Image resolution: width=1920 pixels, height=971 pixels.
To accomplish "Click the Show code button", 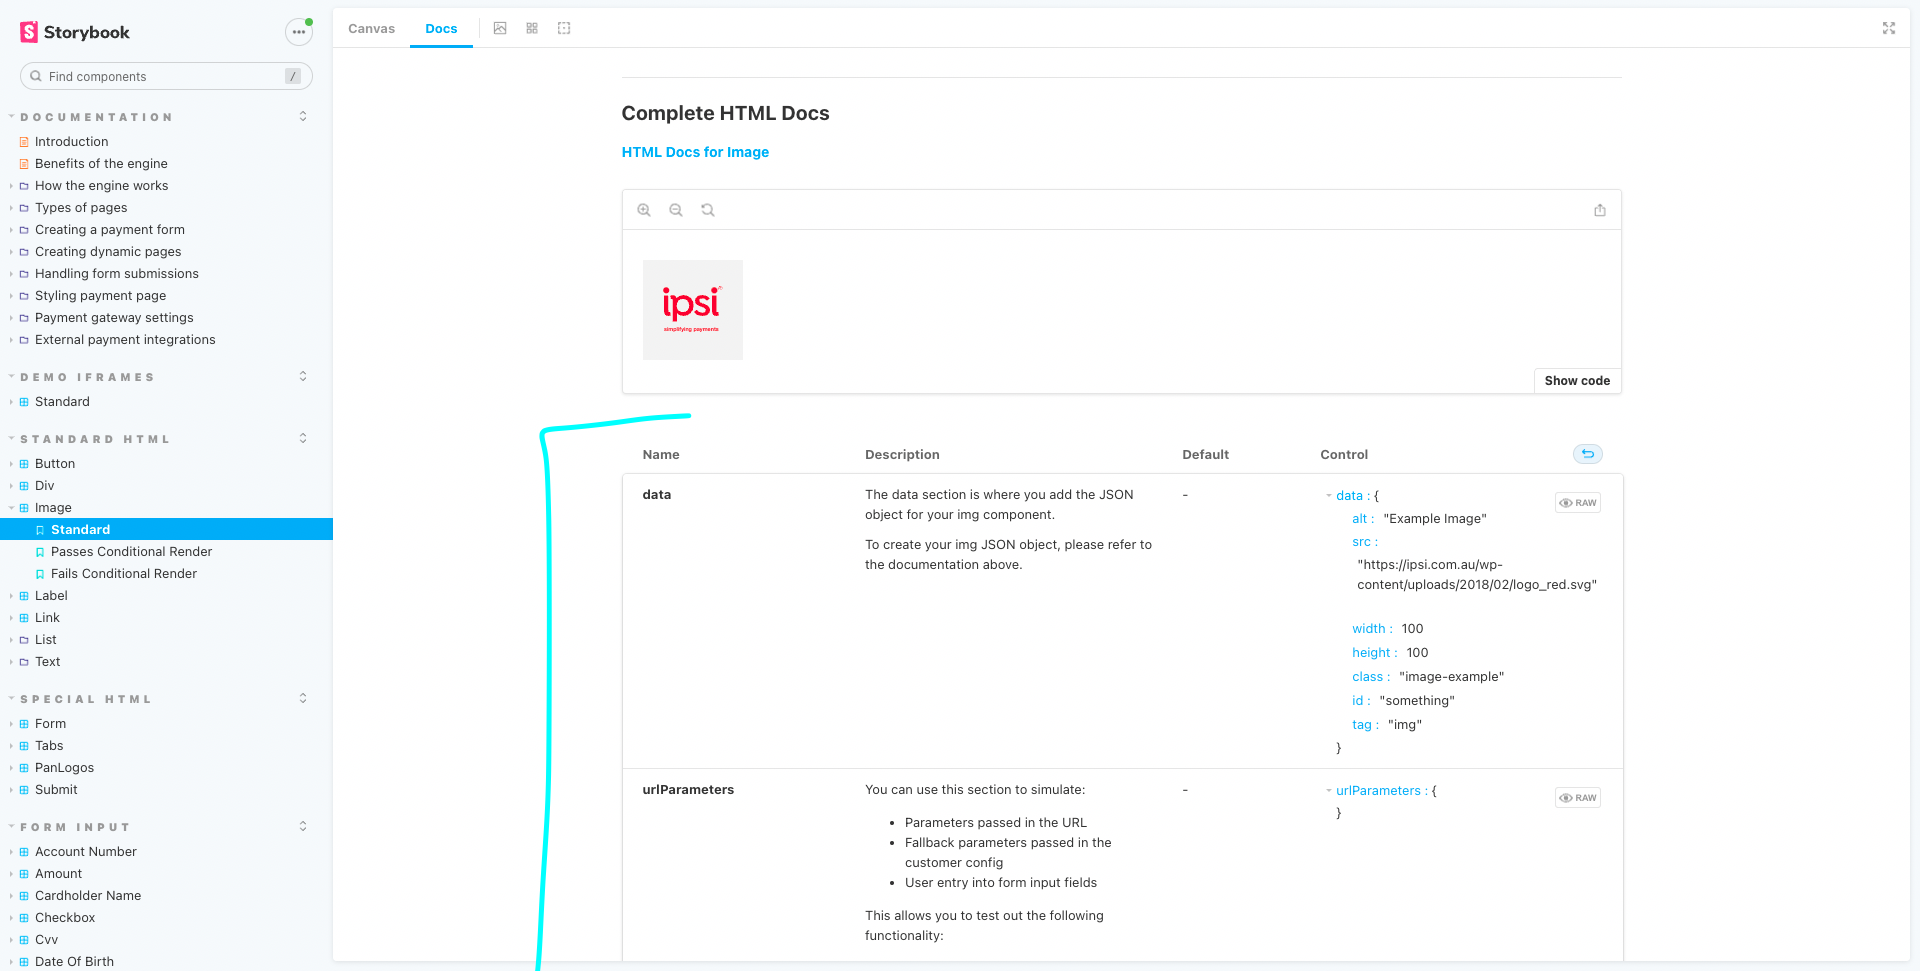I will point(1577,381).
